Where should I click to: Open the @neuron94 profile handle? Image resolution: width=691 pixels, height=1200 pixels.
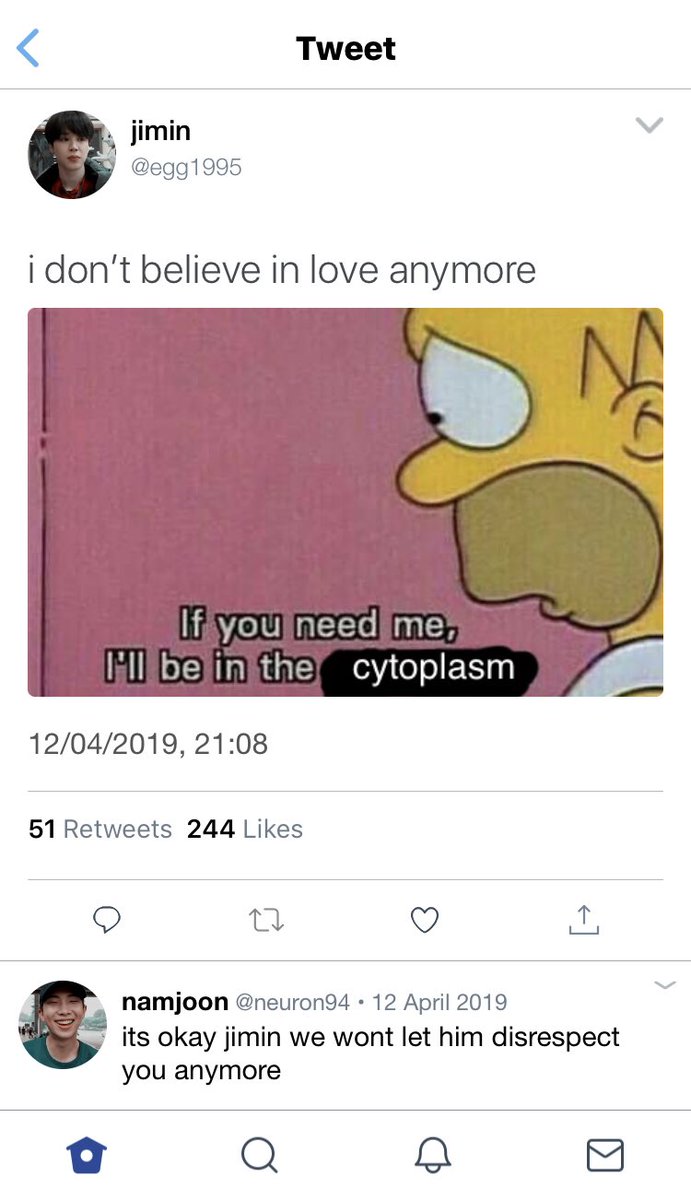click(292, 1002)
